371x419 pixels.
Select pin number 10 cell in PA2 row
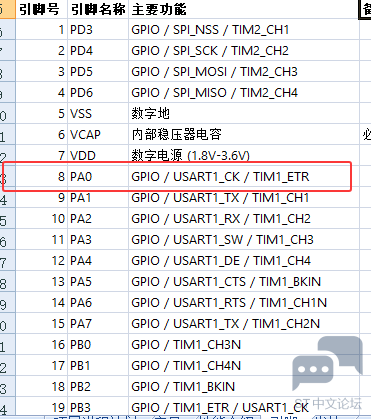coord(42,219)
